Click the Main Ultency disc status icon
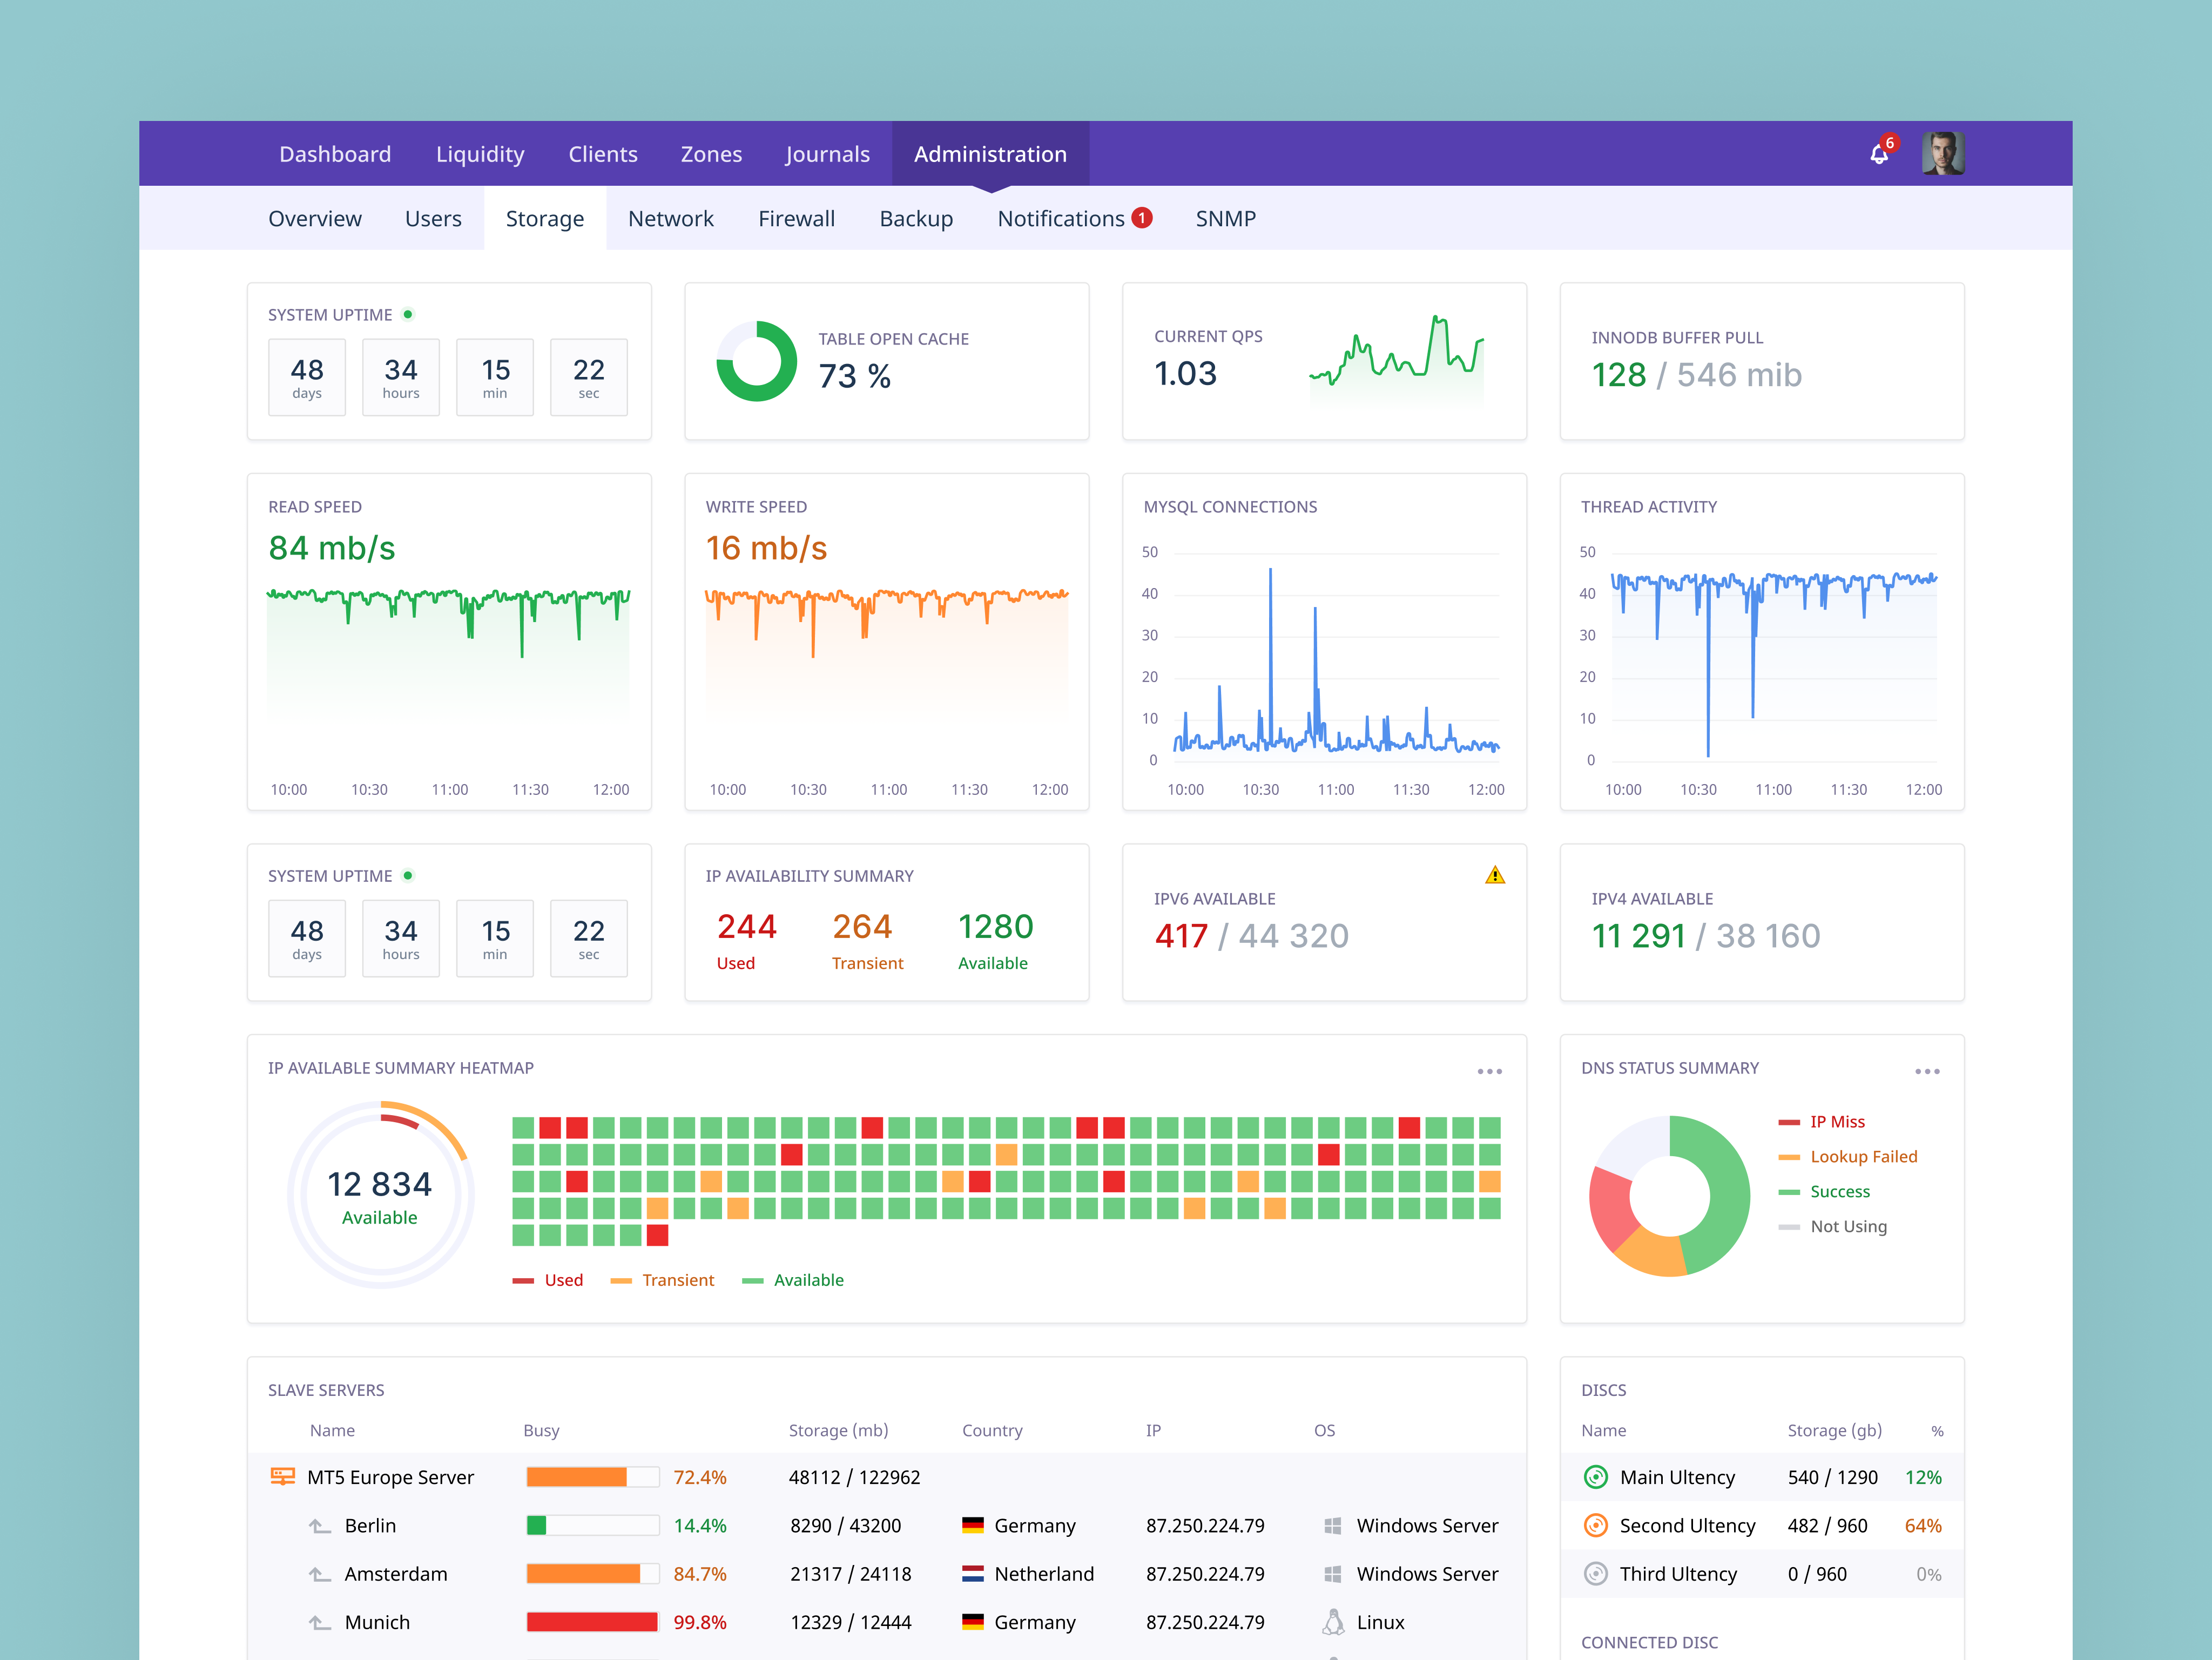Viewport: 2212px width, 1660px height. point(1596,1476)
